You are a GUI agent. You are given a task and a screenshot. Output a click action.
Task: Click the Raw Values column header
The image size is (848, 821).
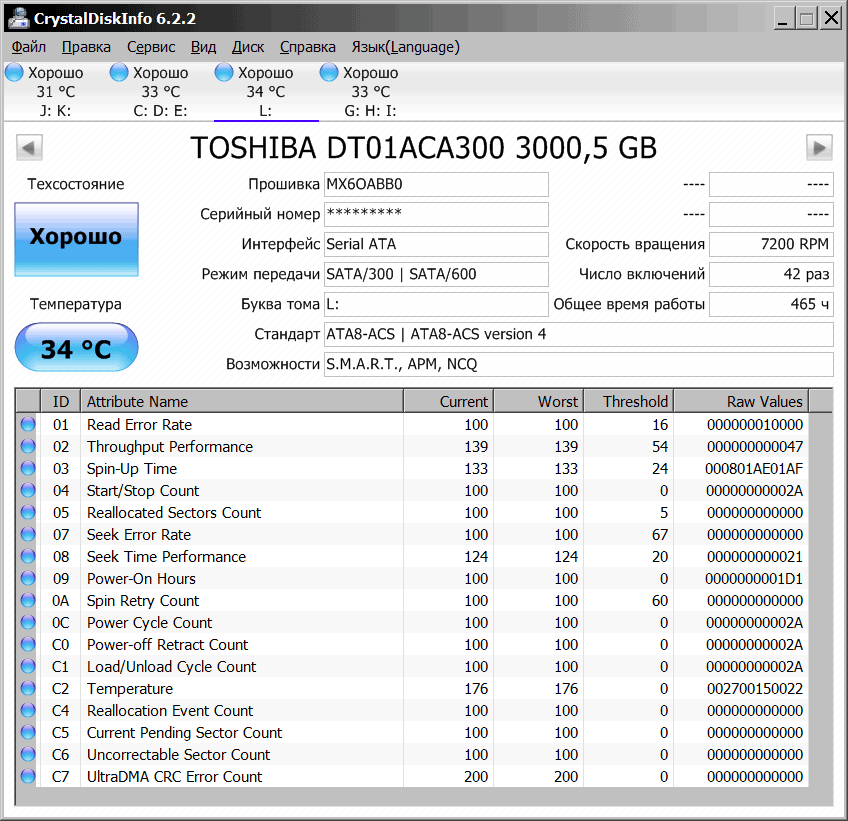[740, 402]
